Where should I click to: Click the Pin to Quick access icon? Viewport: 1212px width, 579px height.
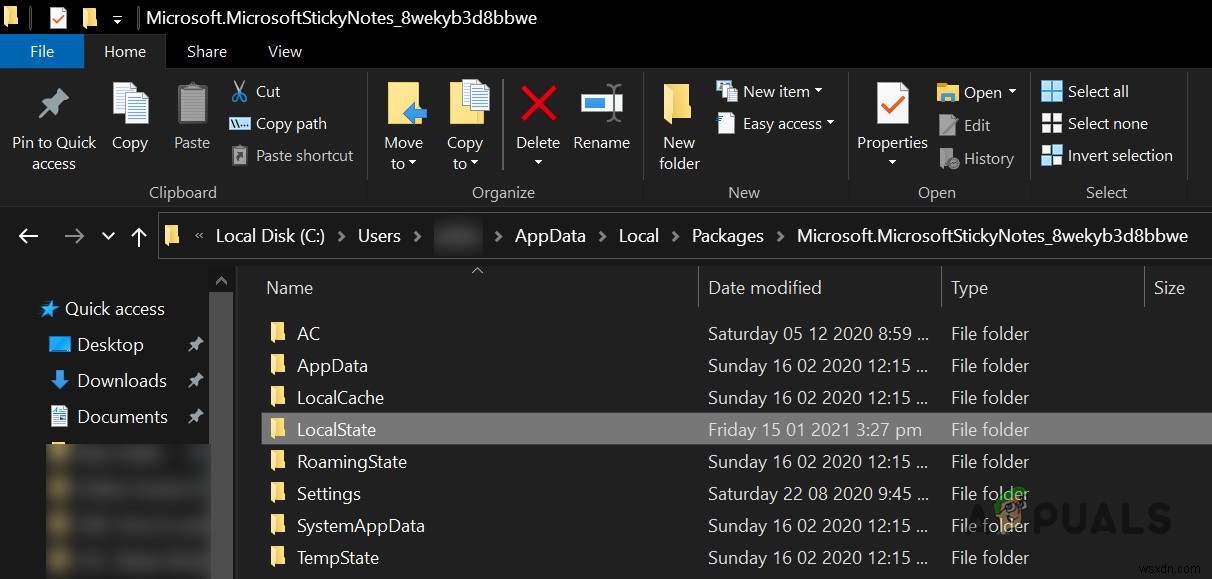(53, 105)
